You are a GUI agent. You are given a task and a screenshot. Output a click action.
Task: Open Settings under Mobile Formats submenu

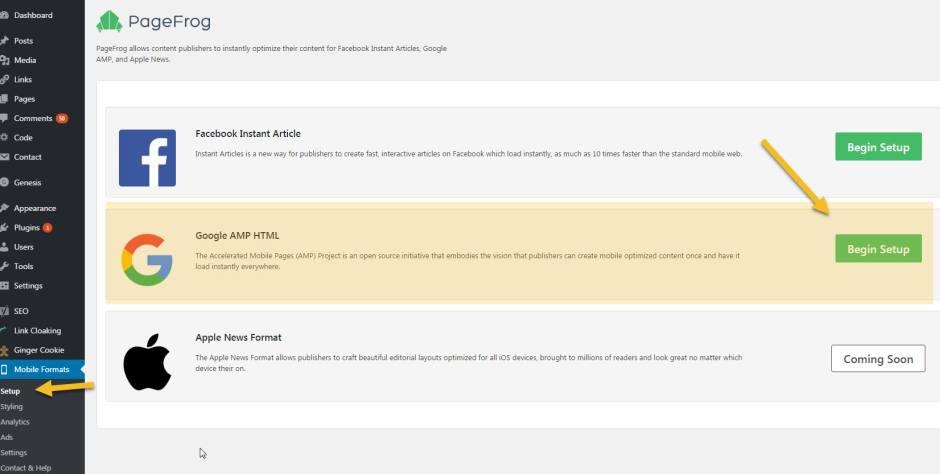pos(13,452)
